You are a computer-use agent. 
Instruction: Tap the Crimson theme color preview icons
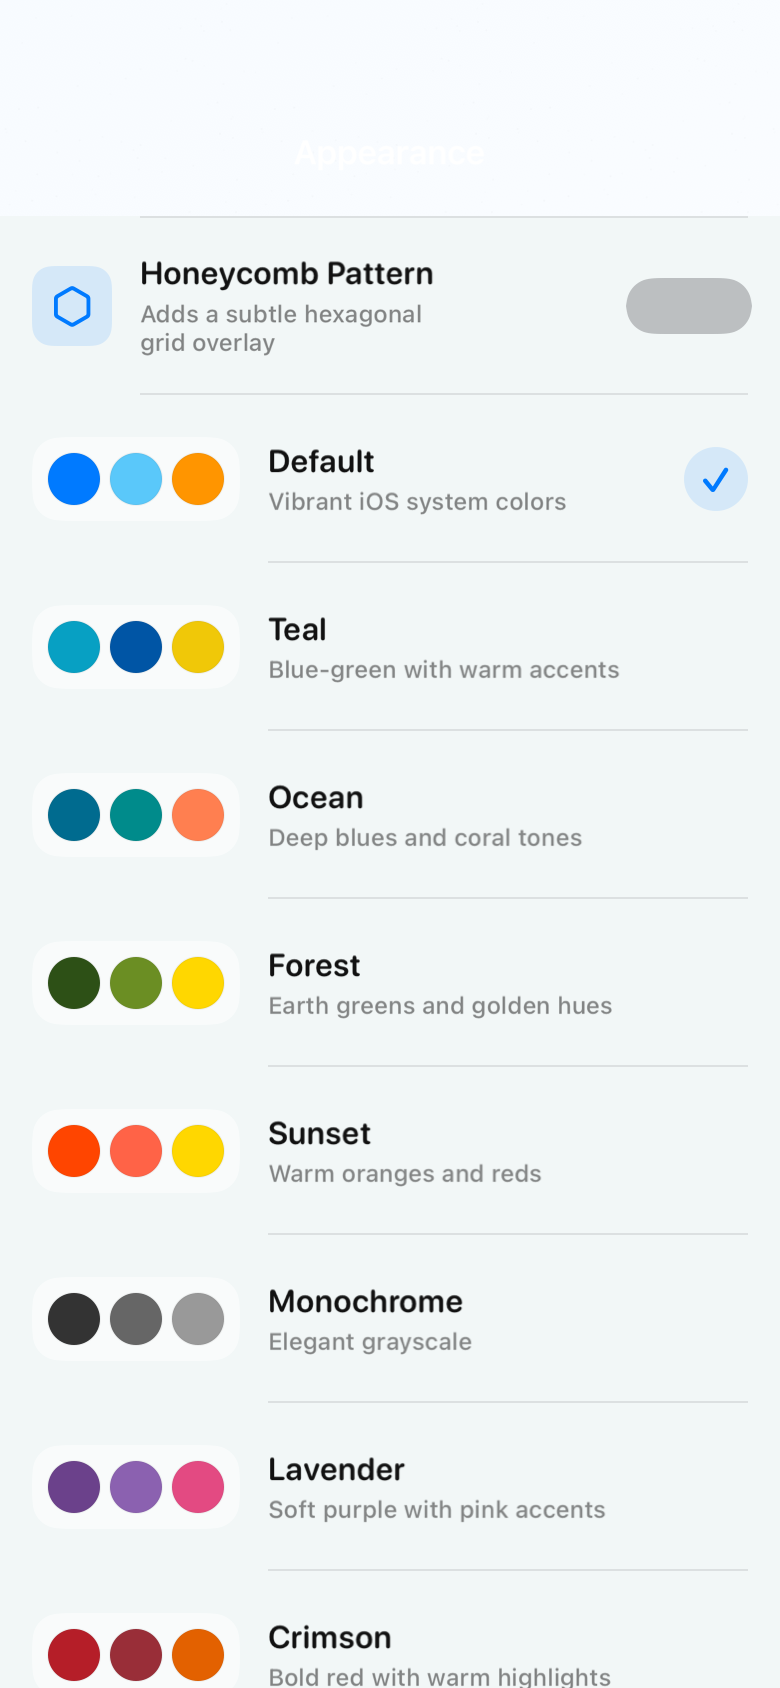[135, 1655]
